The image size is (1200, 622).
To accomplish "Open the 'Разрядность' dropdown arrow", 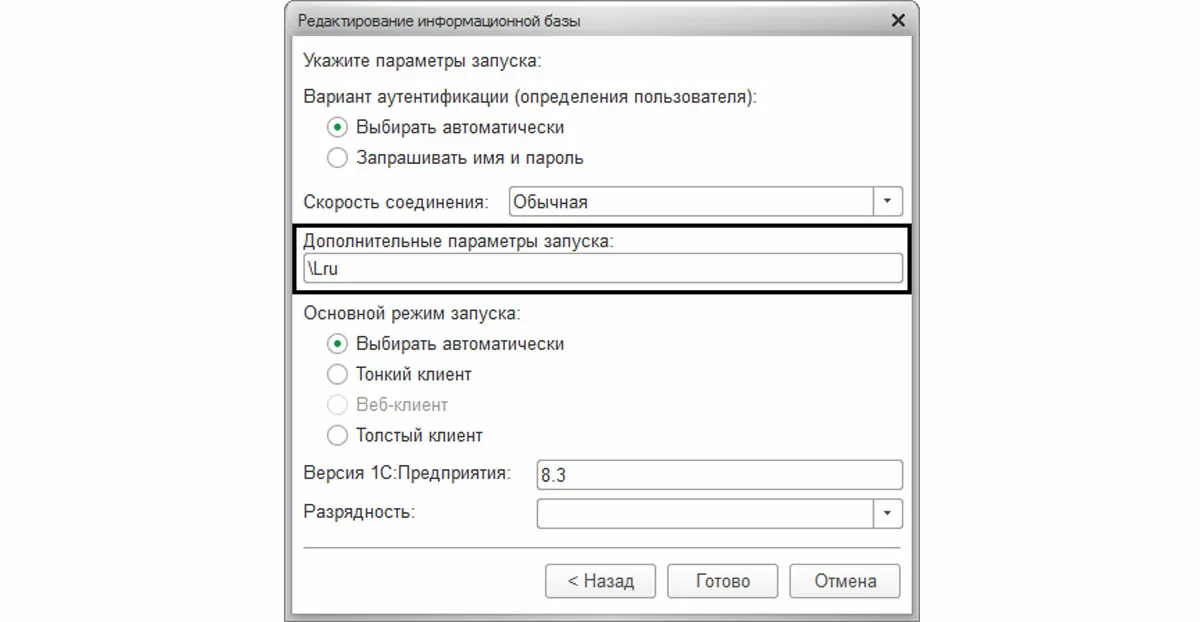I will (x=888, y=513).
